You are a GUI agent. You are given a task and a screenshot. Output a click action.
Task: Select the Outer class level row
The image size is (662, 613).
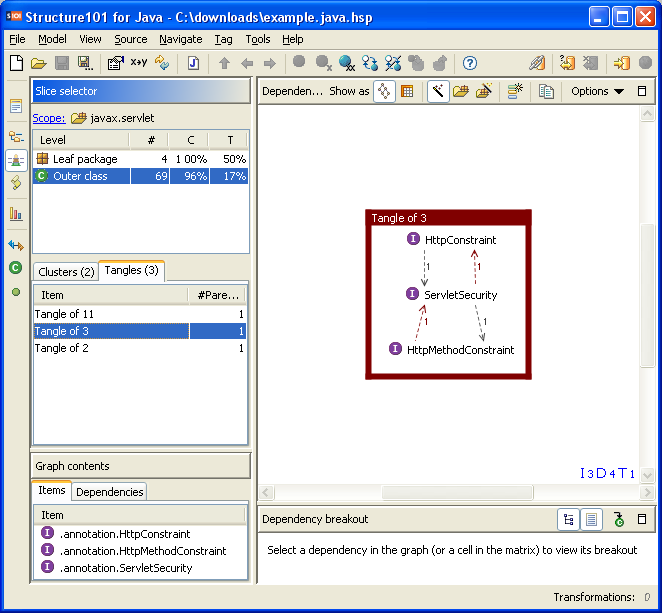click(141, 176)
